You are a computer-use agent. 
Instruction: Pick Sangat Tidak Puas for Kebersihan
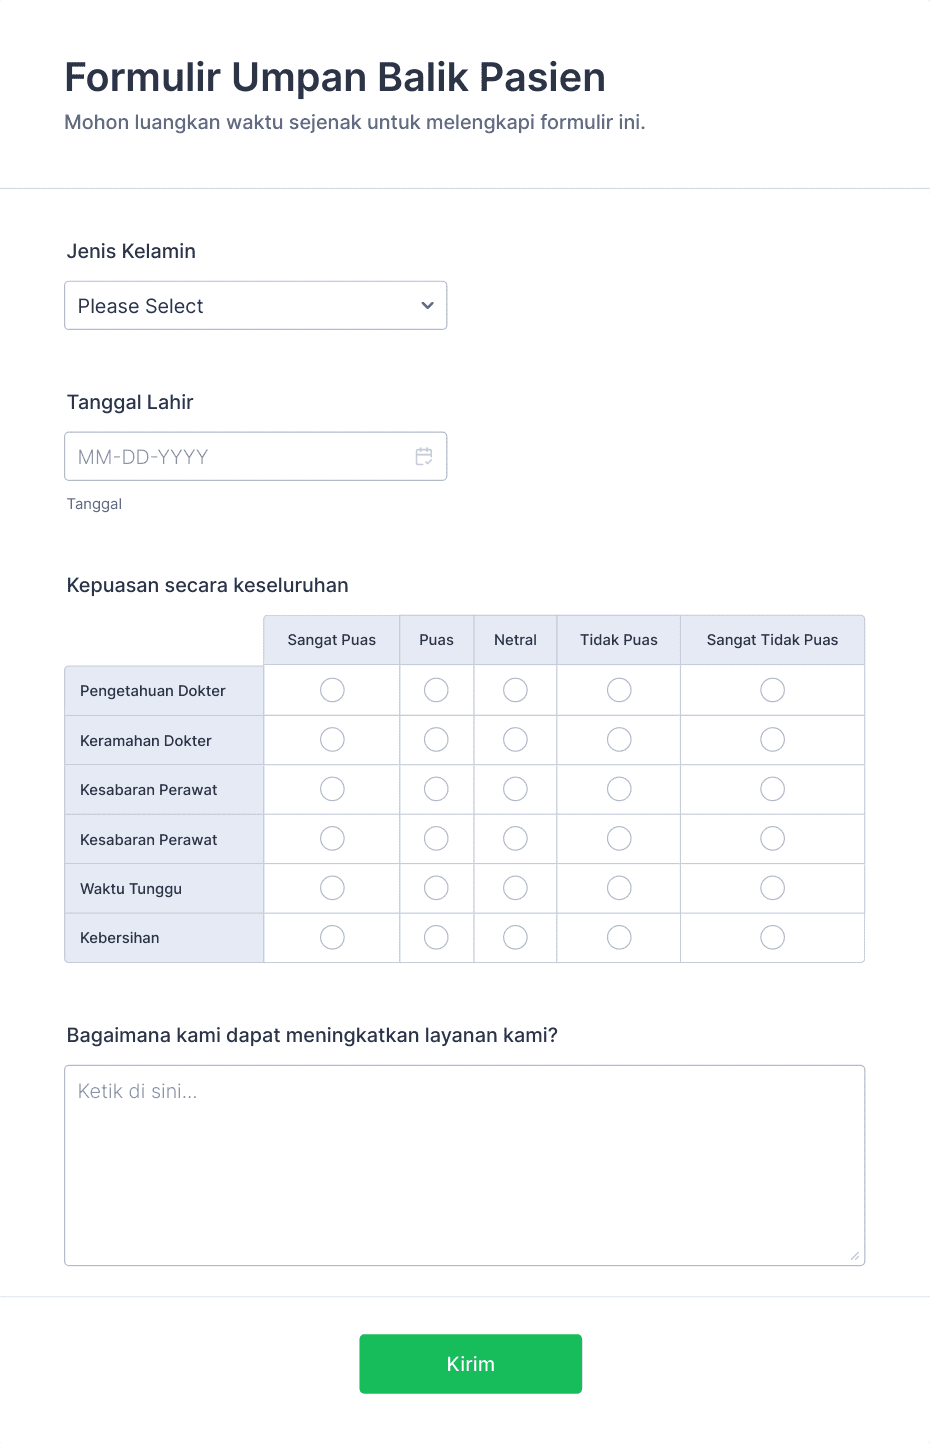pyautogui.click(x=772, y=937)
